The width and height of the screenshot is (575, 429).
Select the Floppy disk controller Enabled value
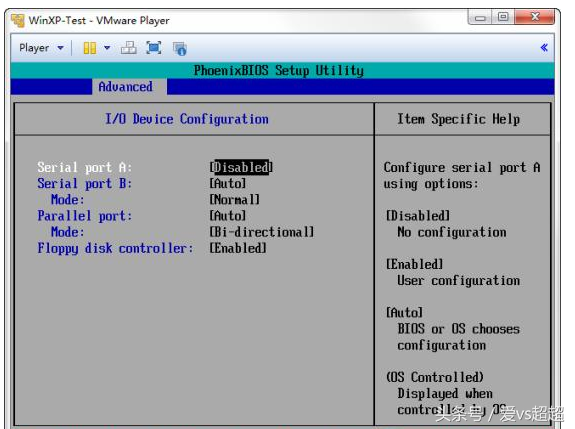click(238, 248)
